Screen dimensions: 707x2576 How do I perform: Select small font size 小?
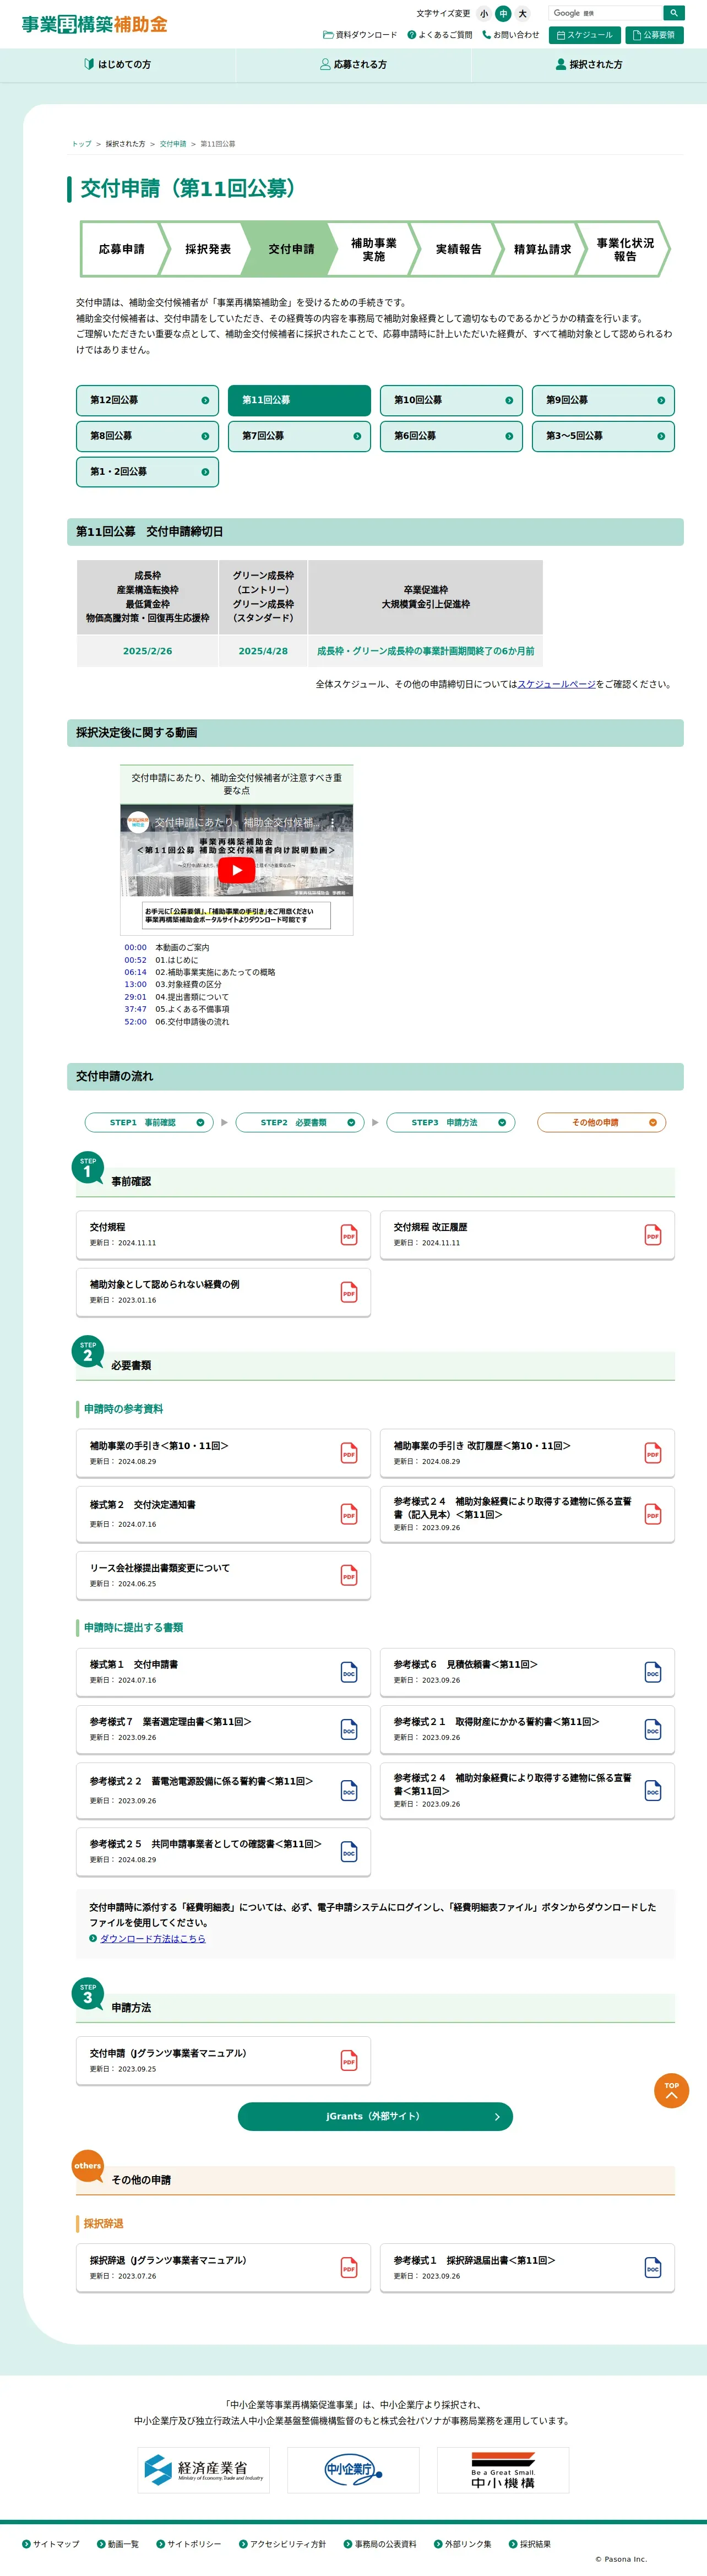(484, 14)
